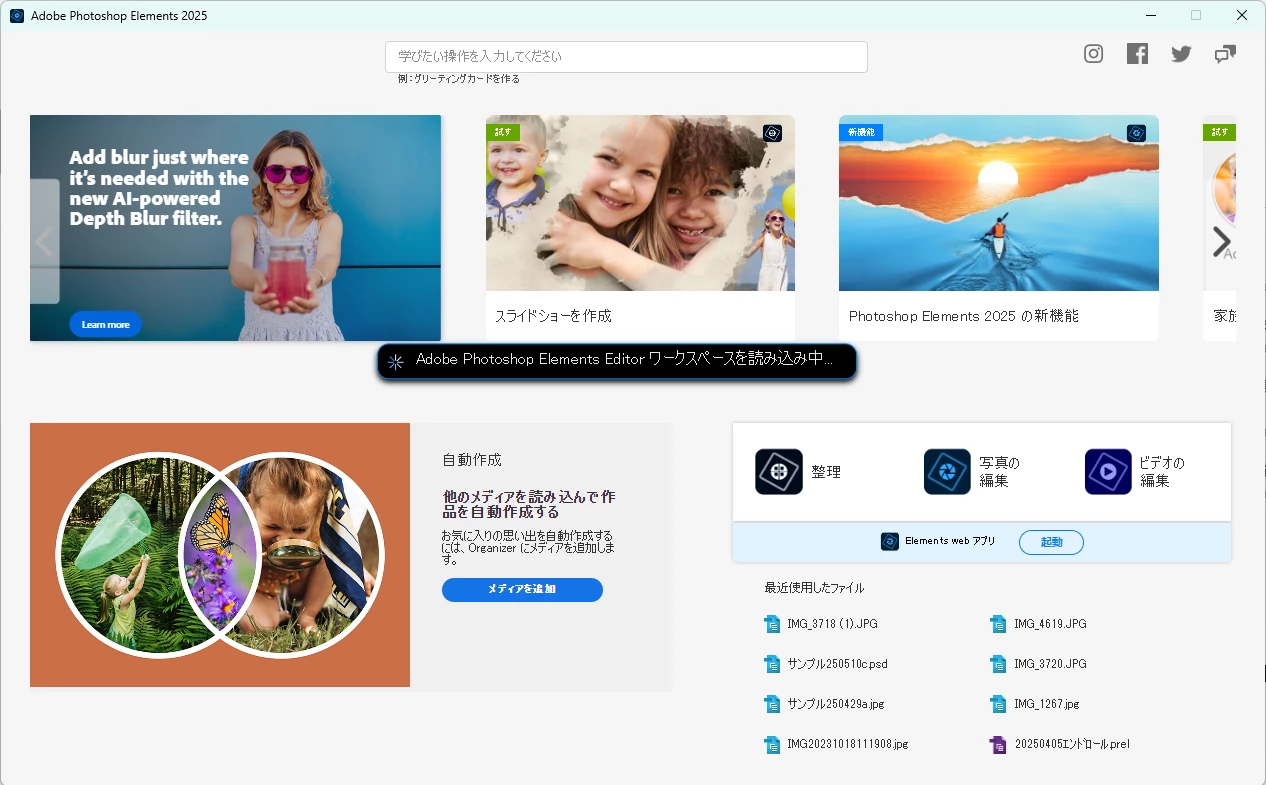Open the Twitter social link icon
This screenshot has height=785, width=1266.
1181,54
